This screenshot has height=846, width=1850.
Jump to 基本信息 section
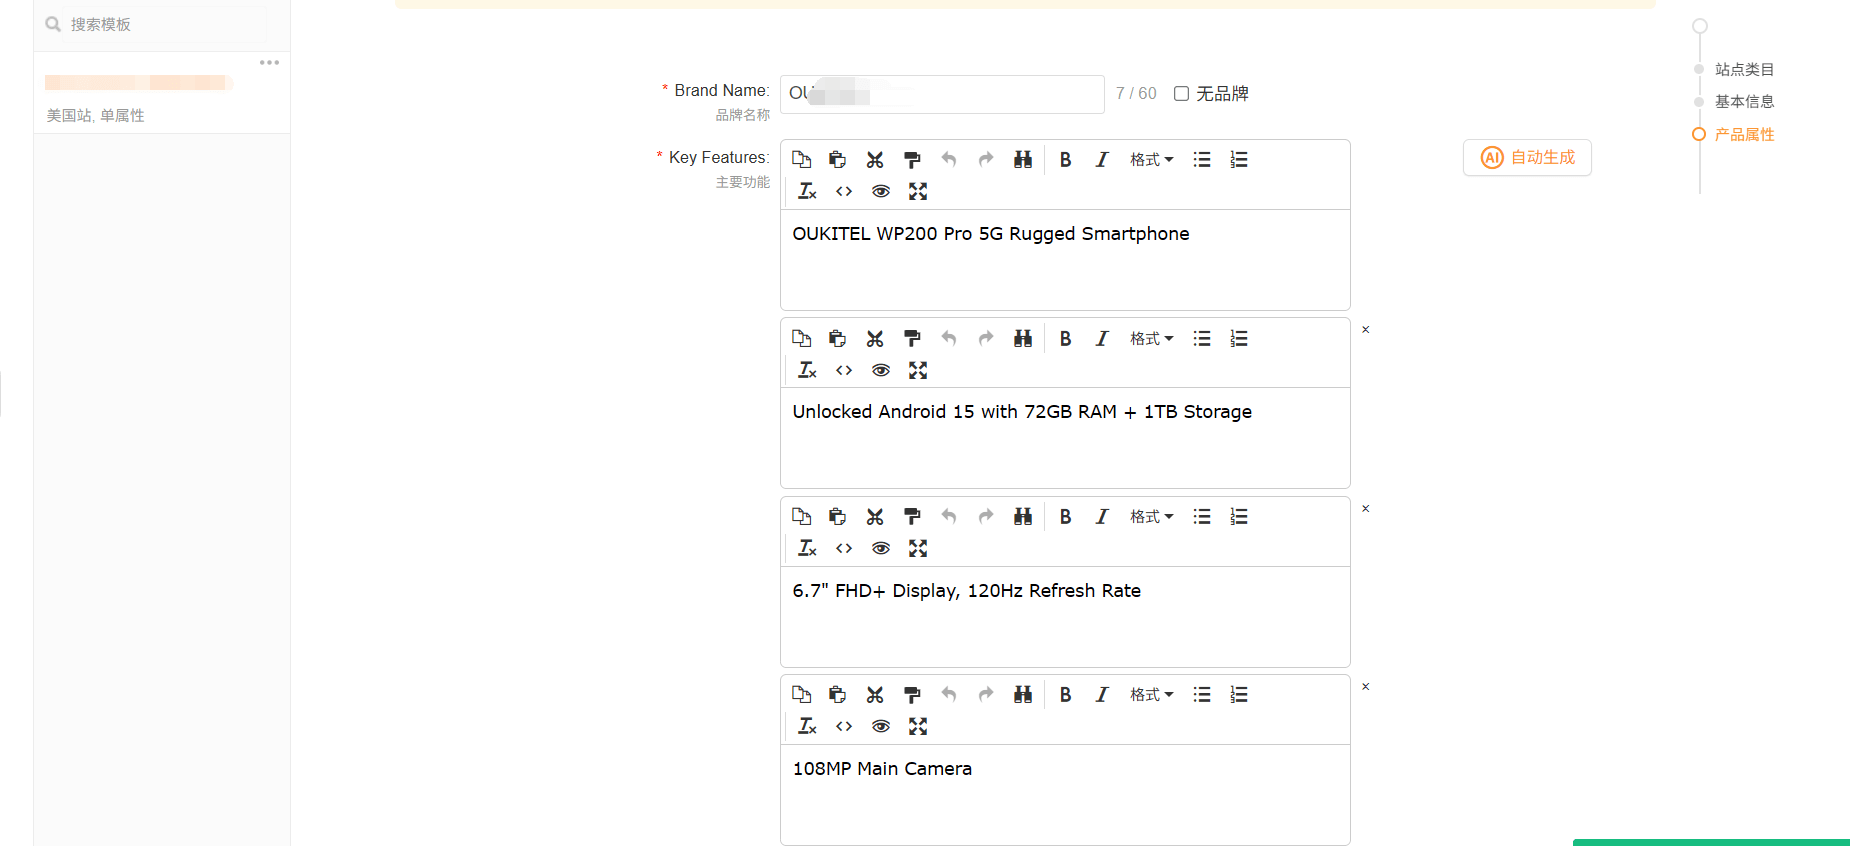1744,102
